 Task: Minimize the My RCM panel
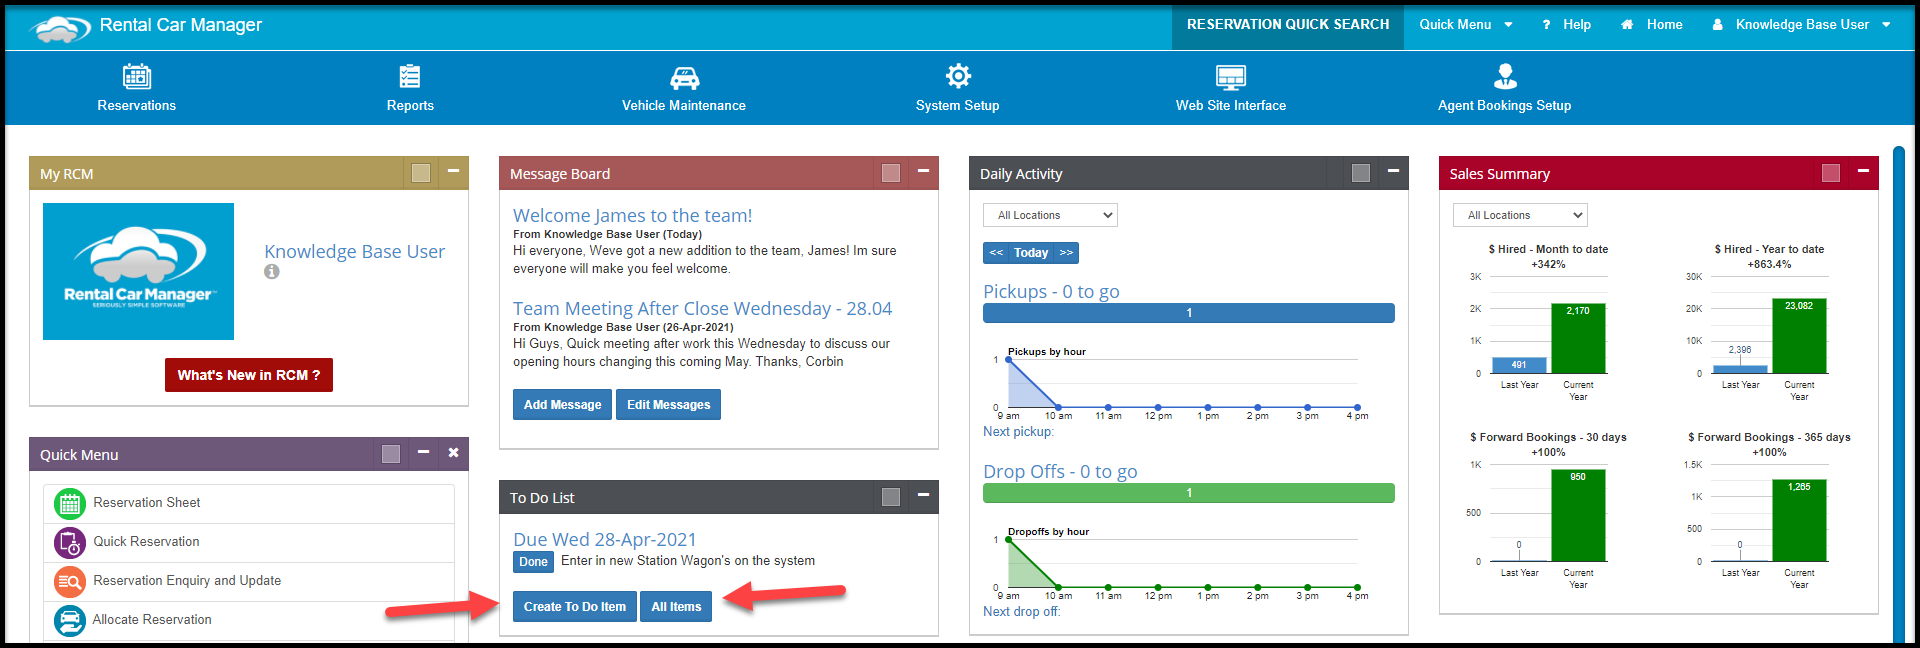pos(453,172)
